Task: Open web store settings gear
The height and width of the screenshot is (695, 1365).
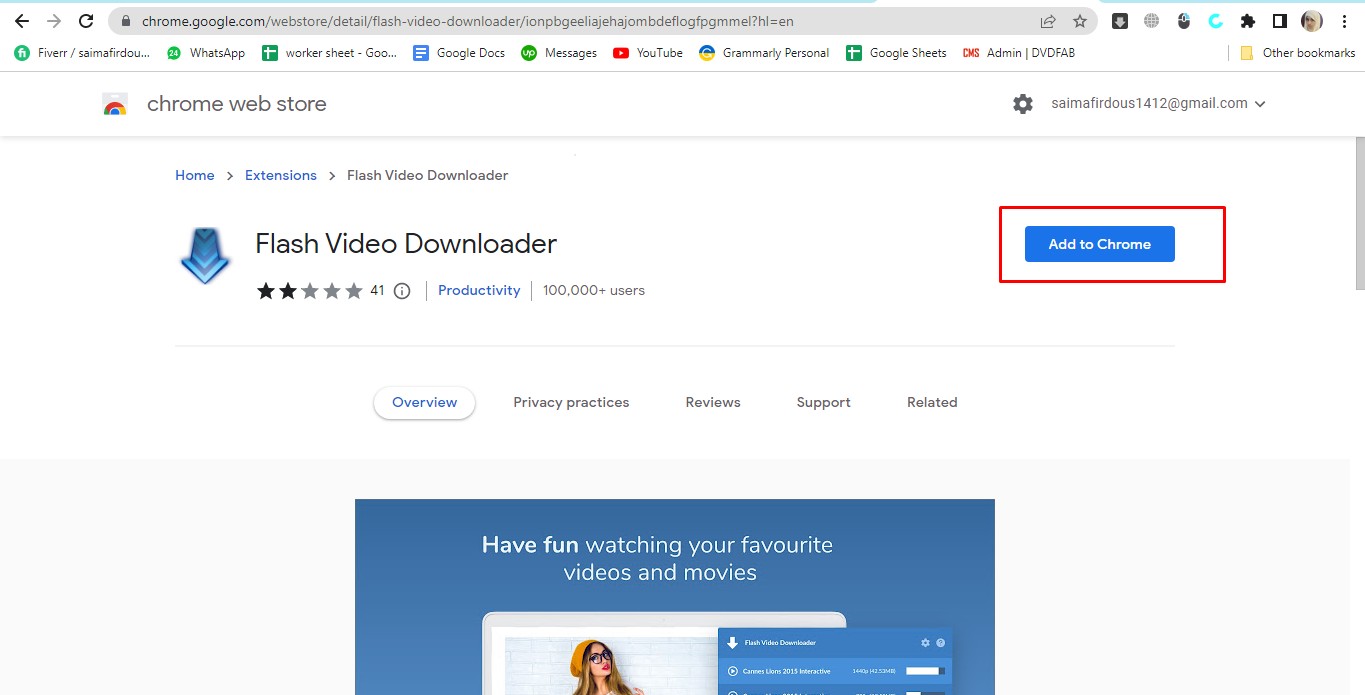Action: pyautogui.click(x=1022, y=104)
